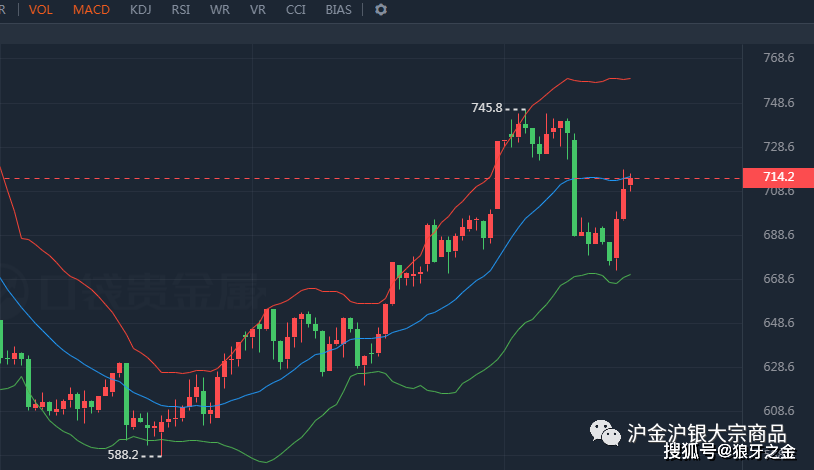
Task: Show the RSI indicator
Action: coord(181,10)
